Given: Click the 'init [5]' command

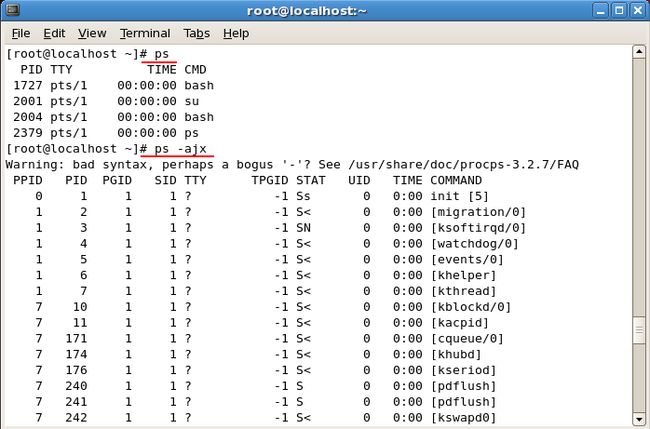Looking at the screenshot, I should 459,196.
